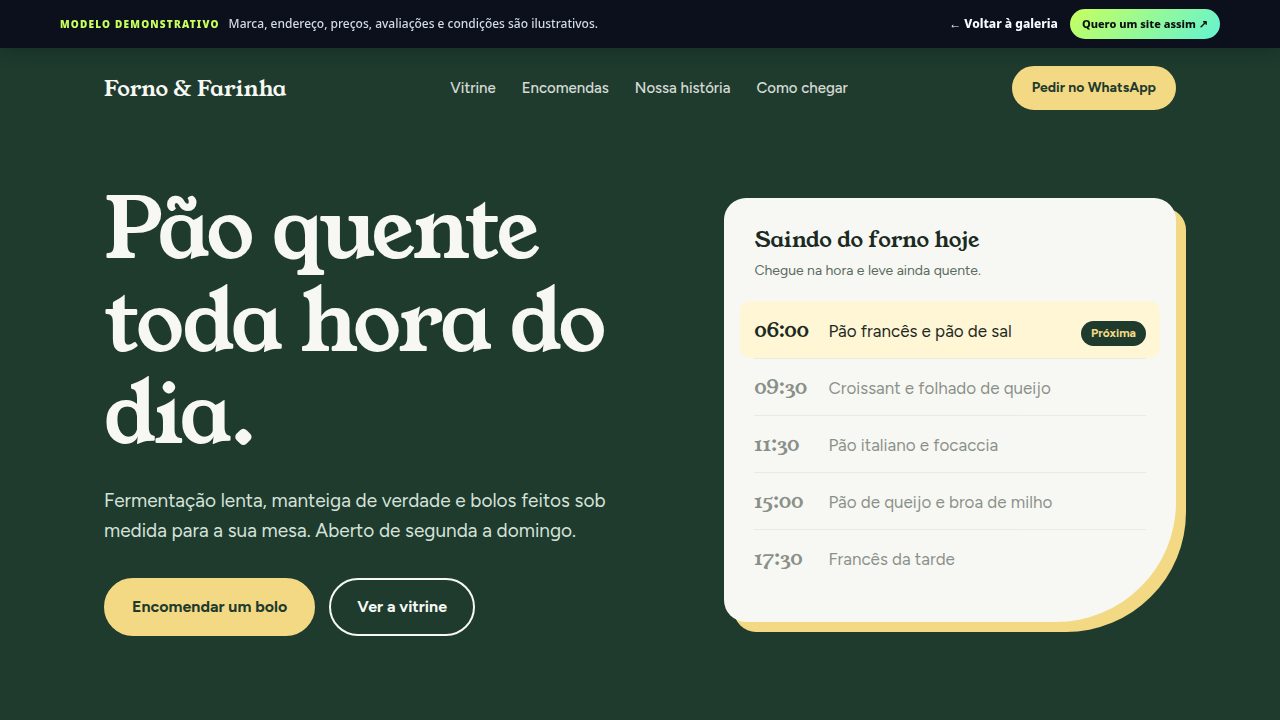This screenshot has height=720, width=1280.
Task: Select Como chegar nav item
Action: coord(802,88)
